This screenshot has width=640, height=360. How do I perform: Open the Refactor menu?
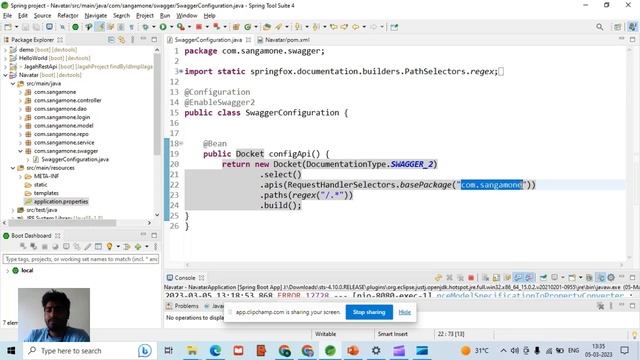(68, 16)
